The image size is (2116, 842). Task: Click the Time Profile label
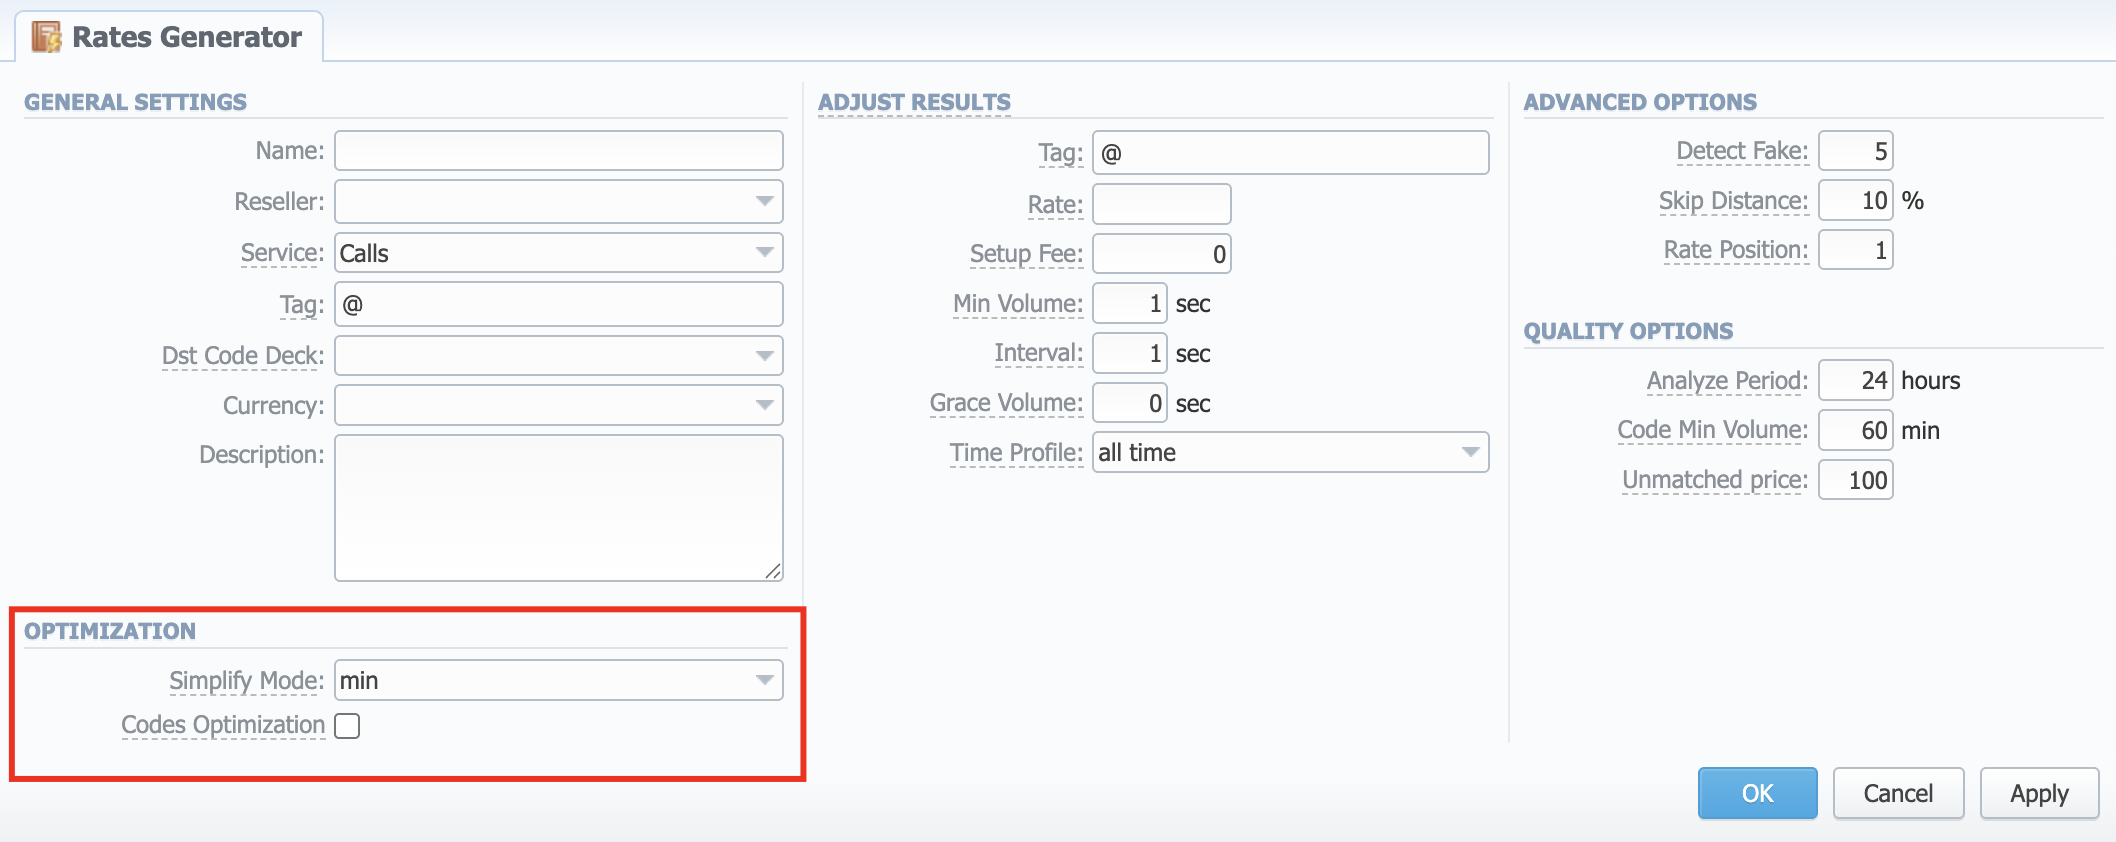pyautogui.click(x=1016, y=453)
